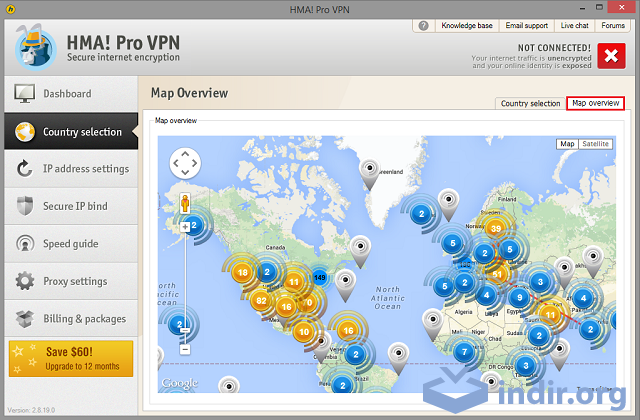The height and width of the screenshot is (420, 640).
Task: Click the blue 9 cluster near Egypt
Action: click(x=519, y=298)
